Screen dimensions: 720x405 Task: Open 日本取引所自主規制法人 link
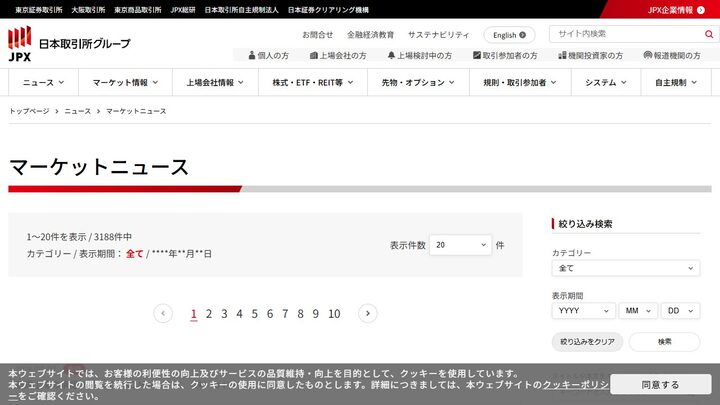242,10
